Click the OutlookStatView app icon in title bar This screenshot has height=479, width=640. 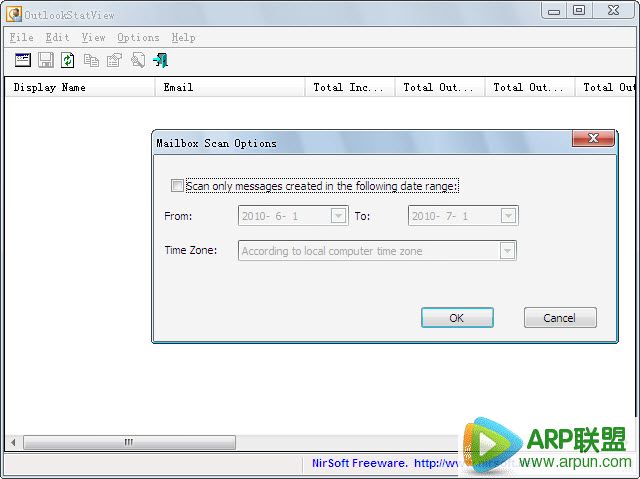14,14
